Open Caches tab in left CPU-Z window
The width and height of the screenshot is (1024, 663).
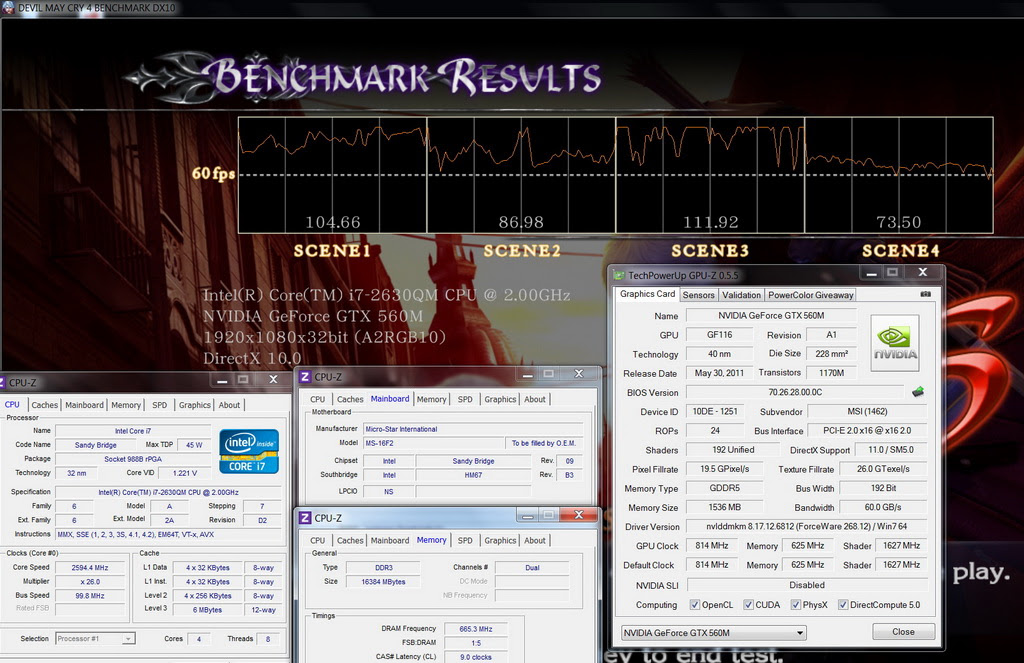click(44, 405)
